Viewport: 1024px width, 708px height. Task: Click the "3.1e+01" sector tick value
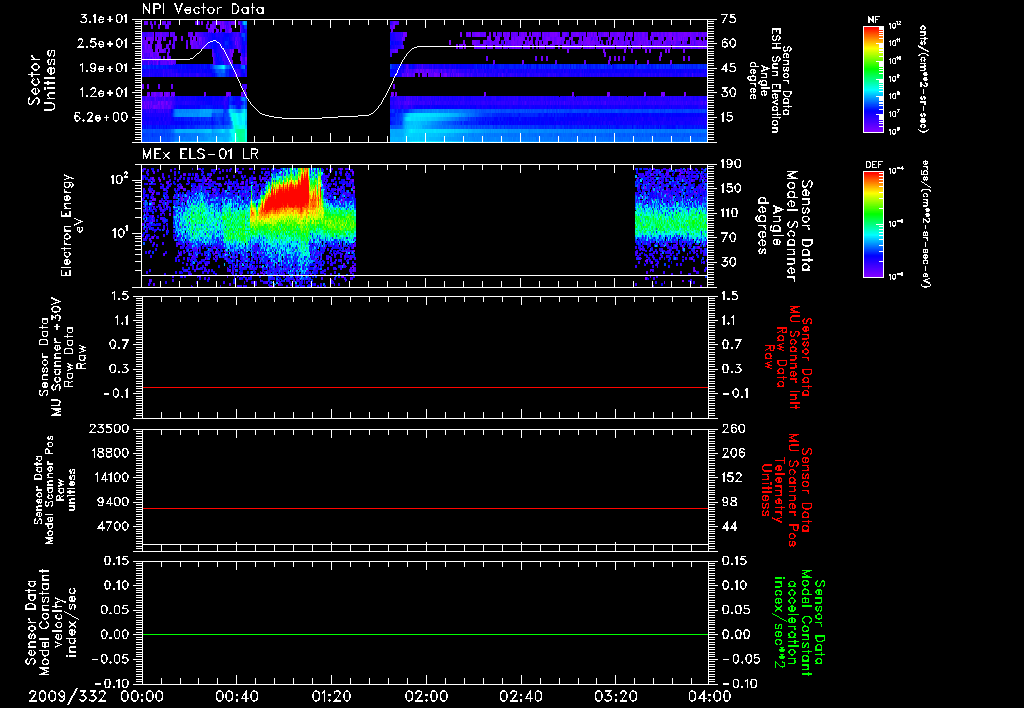104,19
